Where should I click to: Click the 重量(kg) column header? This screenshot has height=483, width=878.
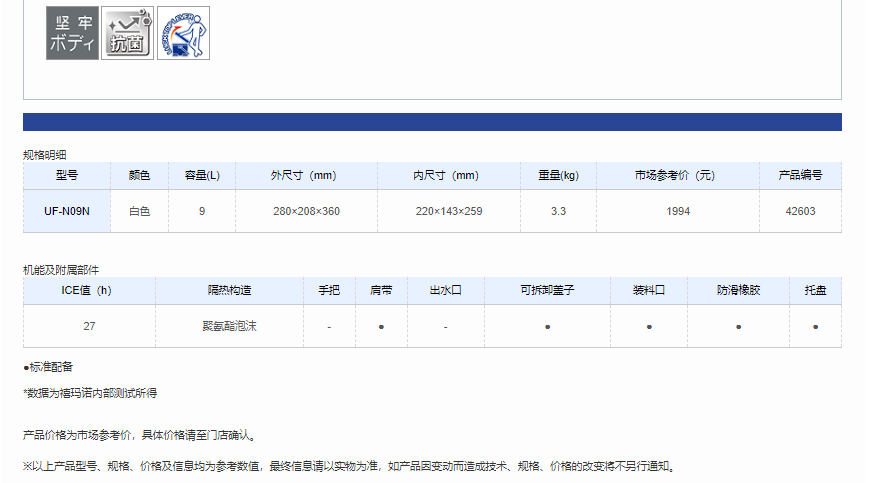(558, 175)
